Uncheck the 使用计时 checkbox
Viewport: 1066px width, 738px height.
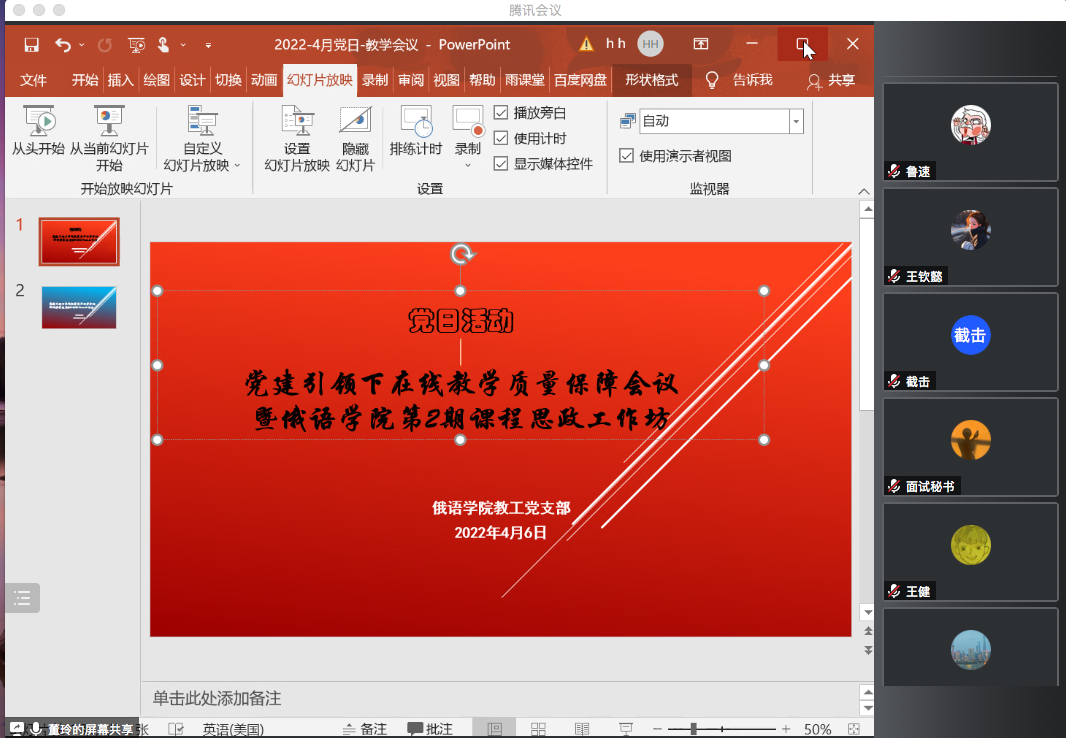point(501,138)
